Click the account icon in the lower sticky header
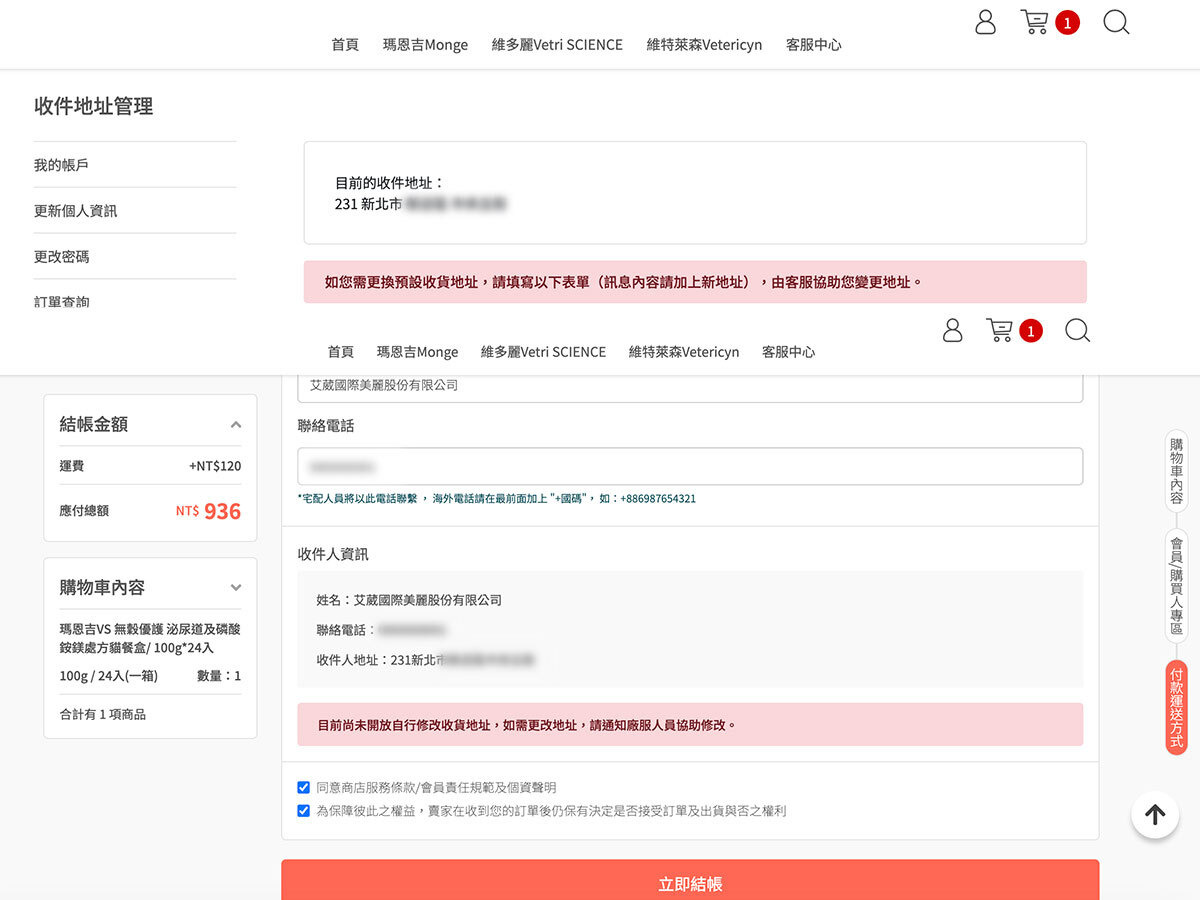Viewport: 1200px width, 900px height. click(952, 331)
